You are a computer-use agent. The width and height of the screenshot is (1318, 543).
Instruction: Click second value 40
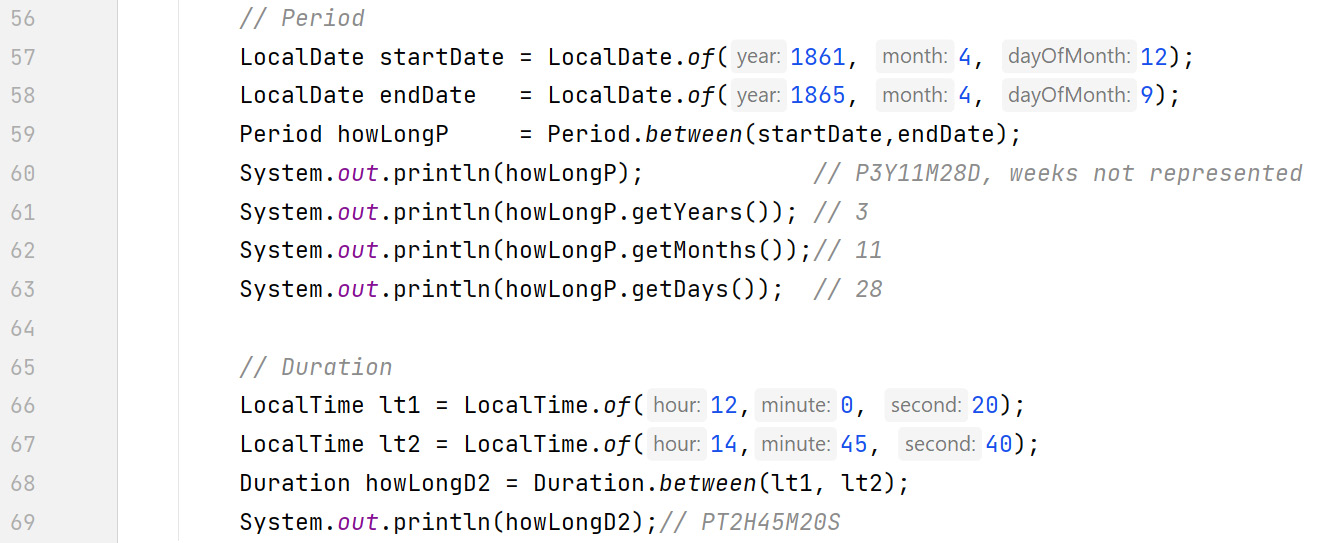(x=999, y=444)
